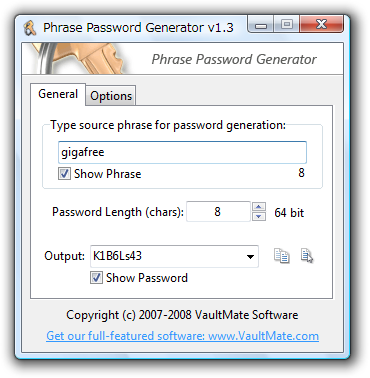
Task: Open the www.VaultMate.com full-featured software link
Action: point(182,336)
